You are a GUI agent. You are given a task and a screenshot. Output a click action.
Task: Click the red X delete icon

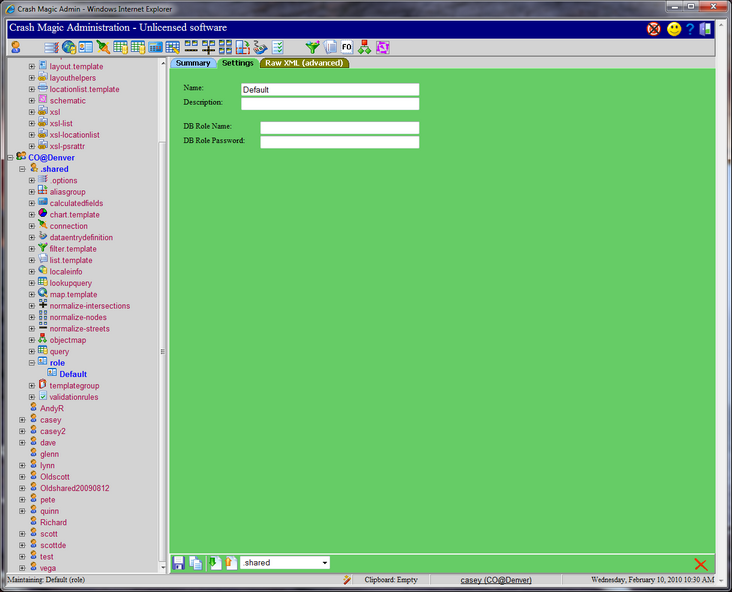(x=700, y=564)
